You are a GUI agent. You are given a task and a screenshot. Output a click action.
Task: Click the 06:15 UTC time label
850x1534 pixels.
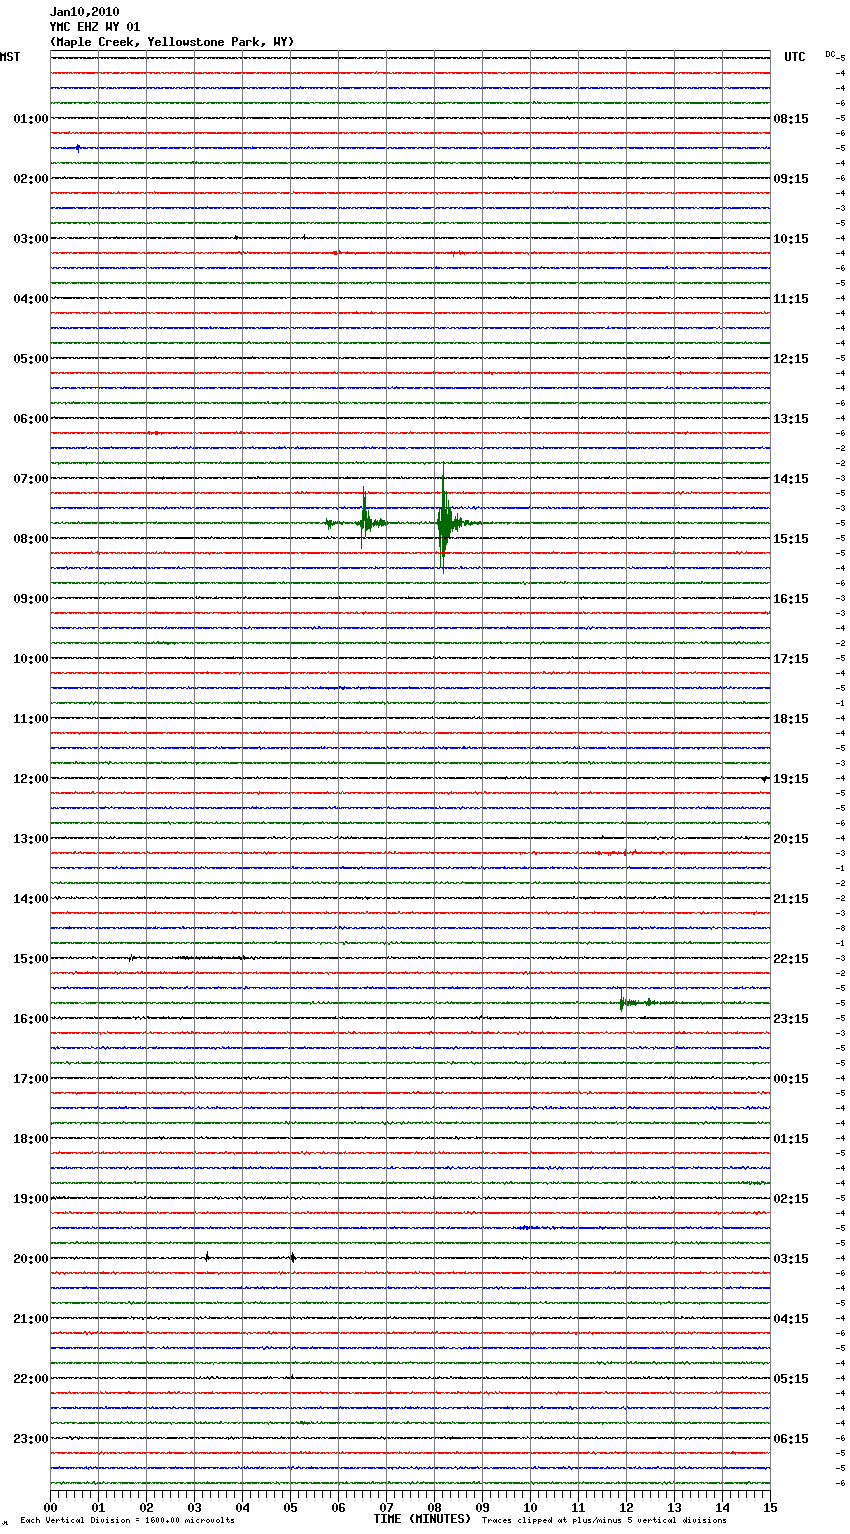791,1439
